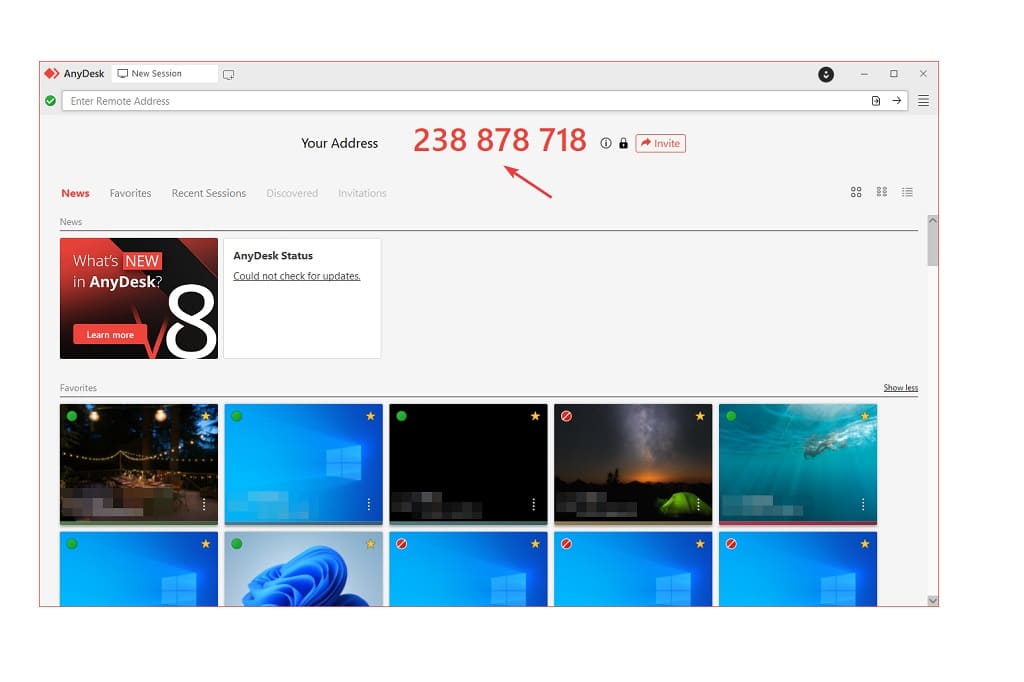The width and height of the screenshot is (1024, 682).
Task: Click the scrollbar up arrow
Action: click(x=933, y=221)
